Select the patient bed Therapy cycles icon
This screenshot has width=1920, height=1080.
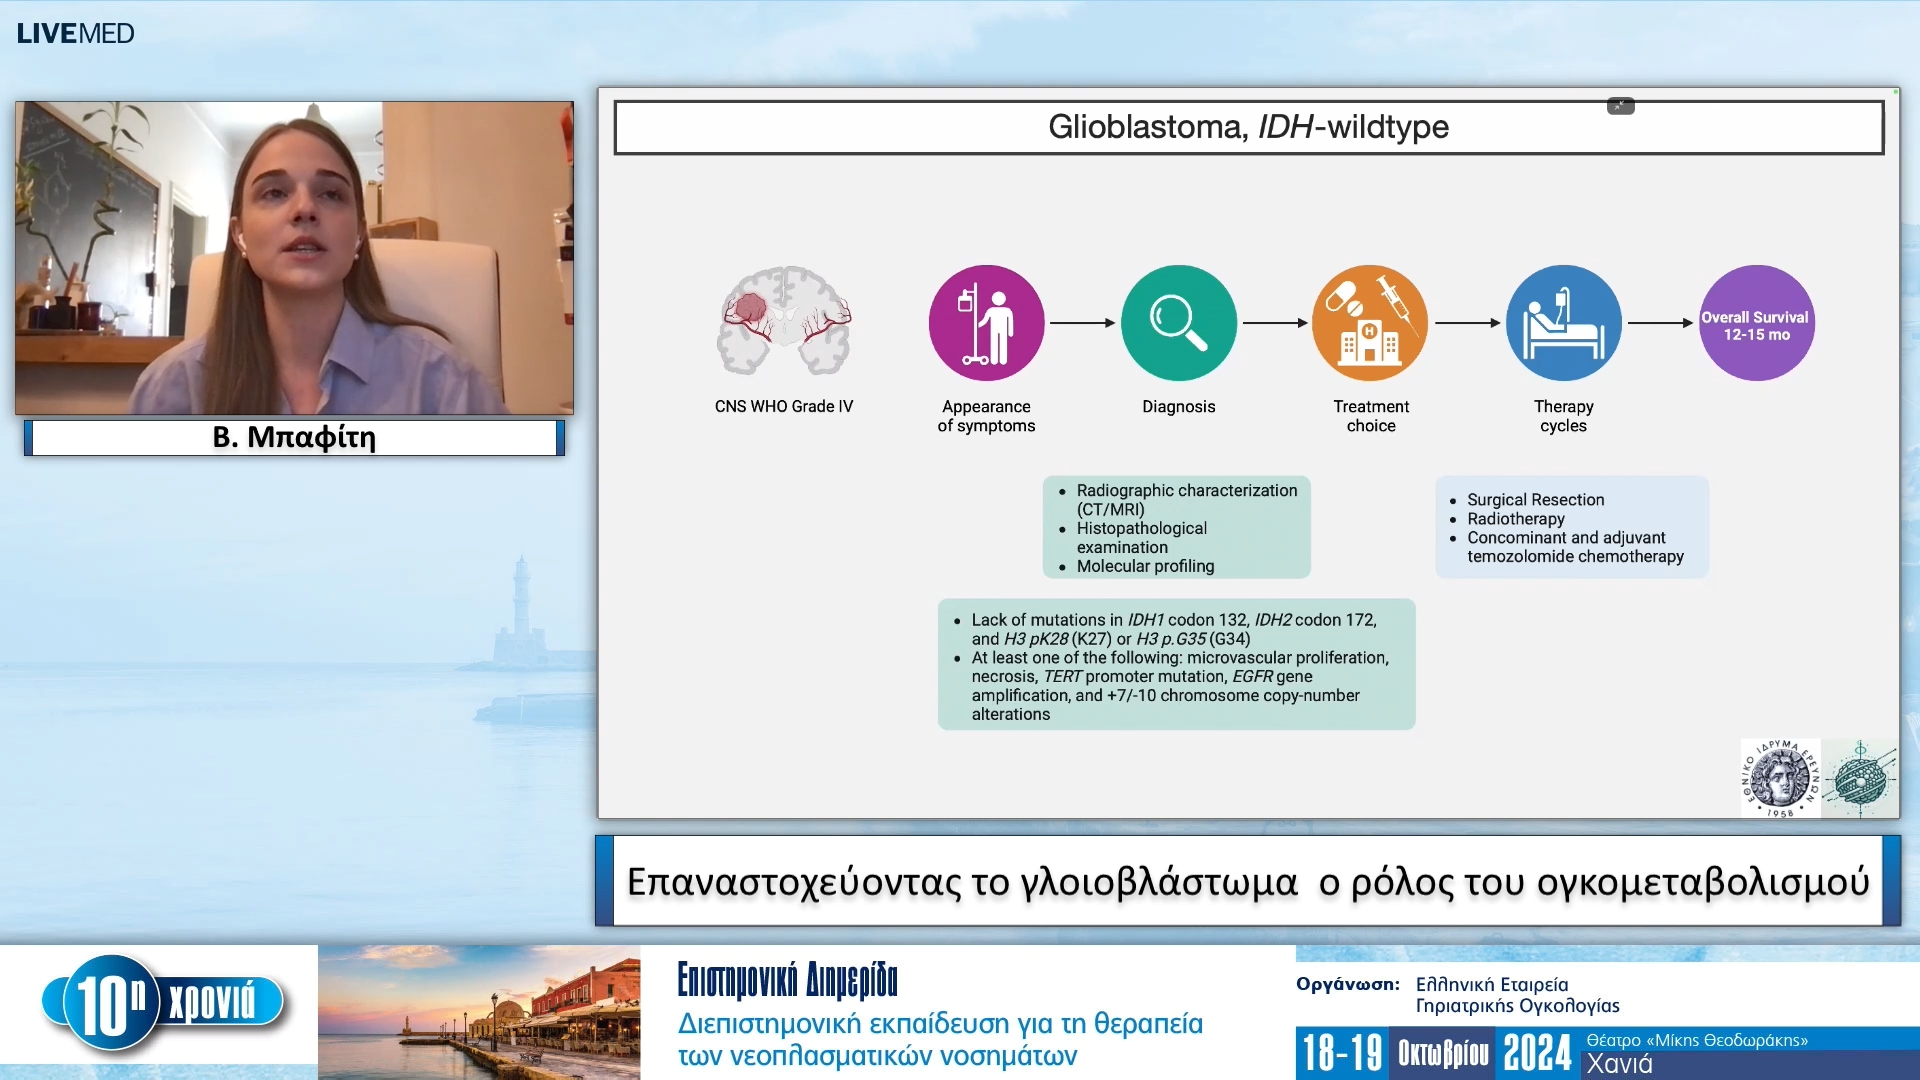tap(1562, 322)
